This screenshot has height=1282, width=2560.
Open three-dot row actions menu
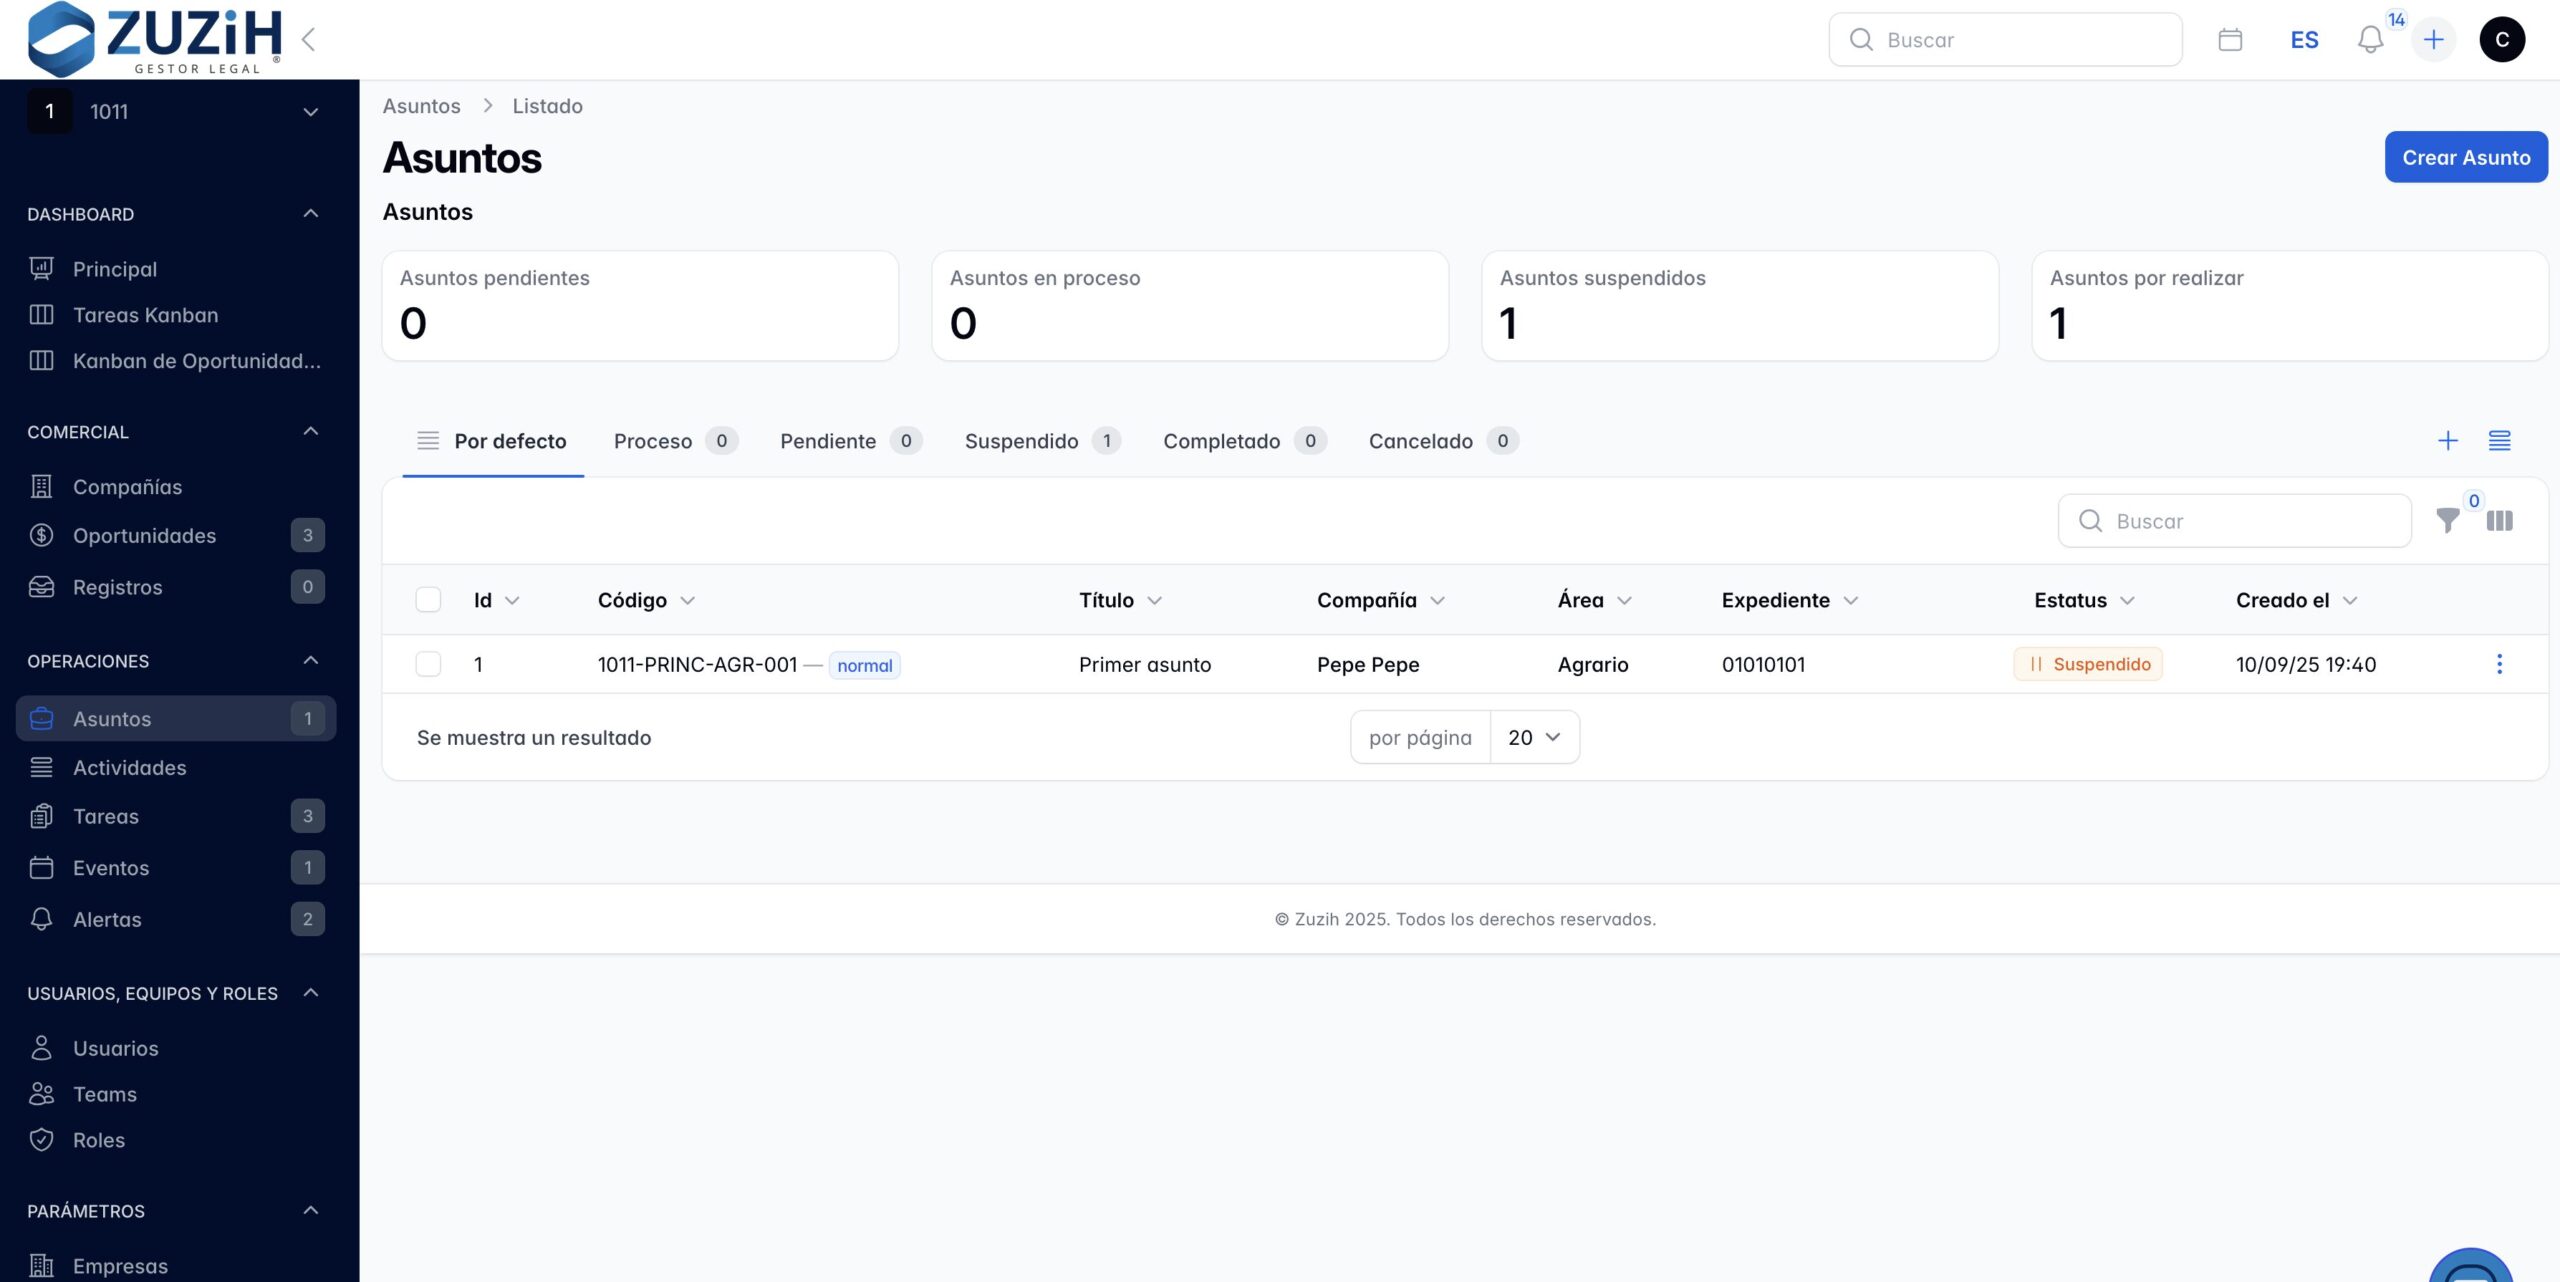2499,664
